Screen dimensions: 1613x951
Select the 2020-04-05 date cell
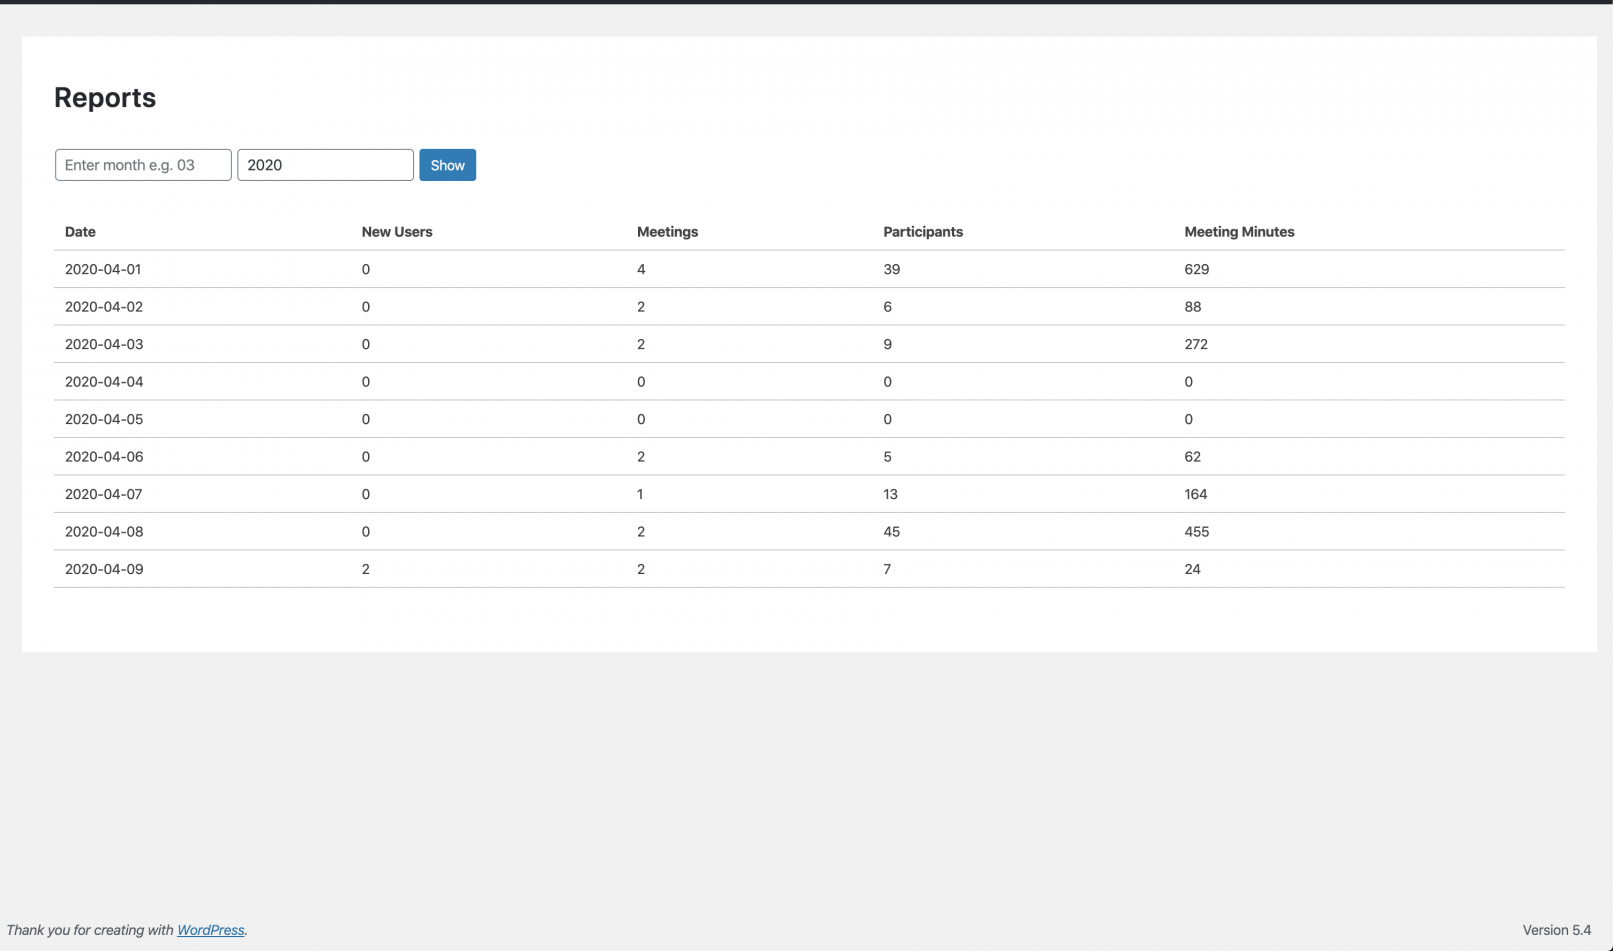point(104,419)
